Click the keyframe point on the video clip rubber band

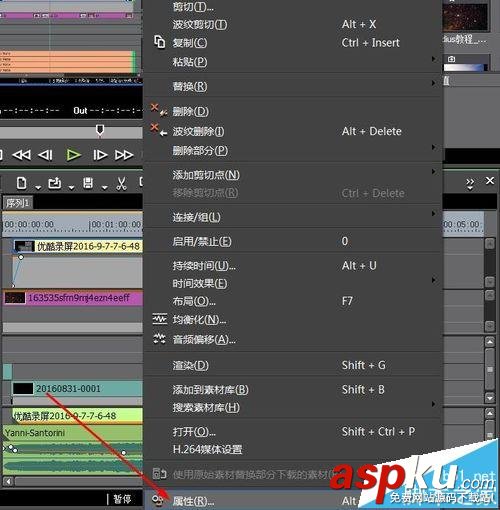pos(21,257)
